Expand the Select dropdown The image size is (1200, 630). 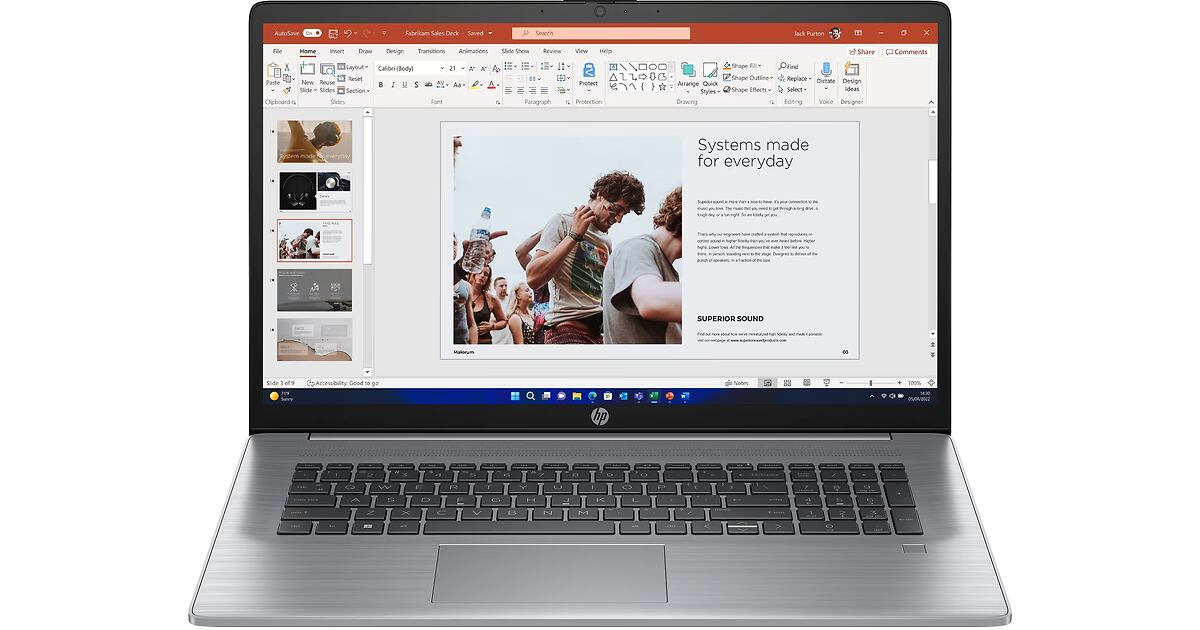[794, 90]
